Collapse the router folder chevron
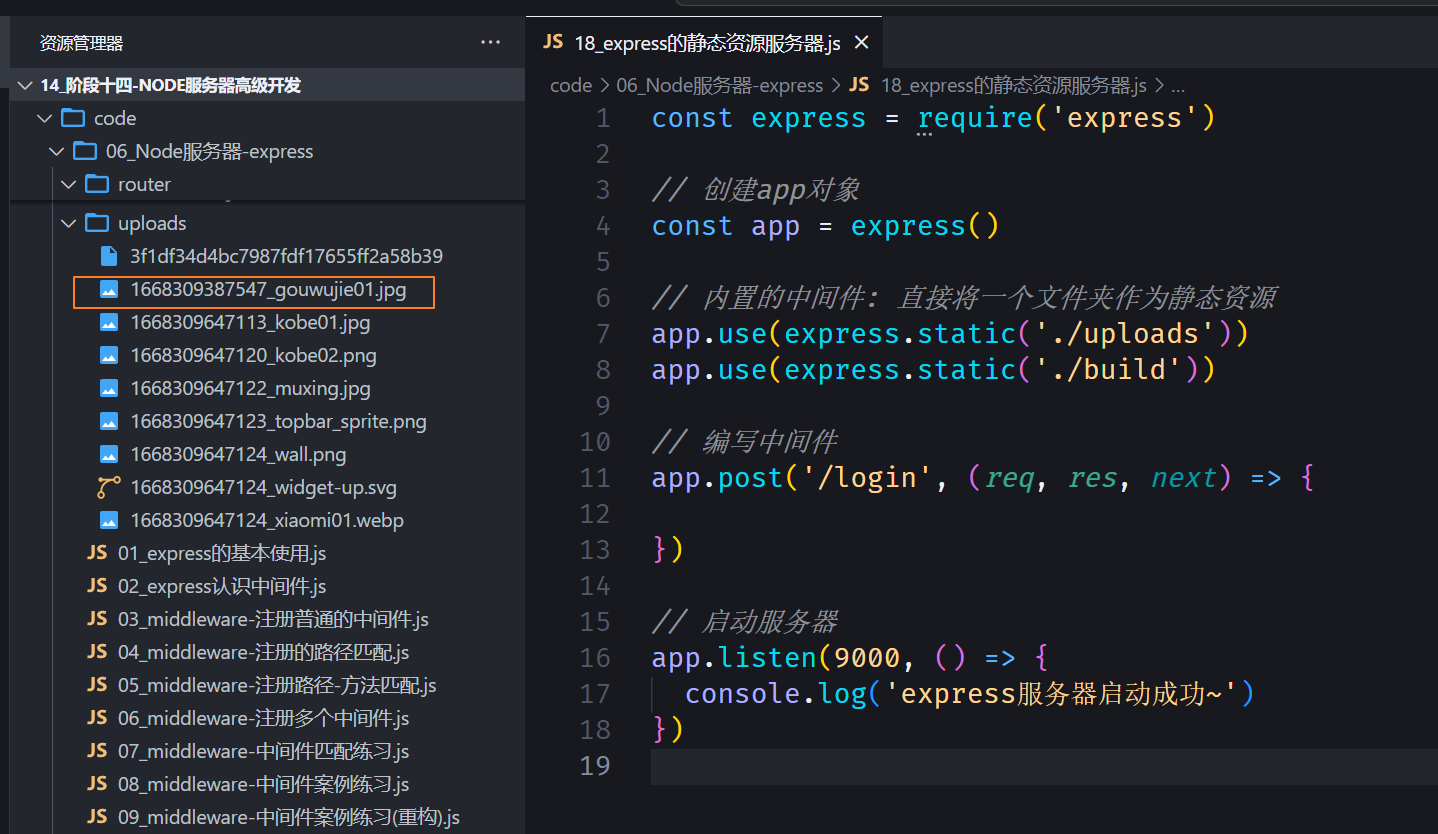 tap(68, 185)
